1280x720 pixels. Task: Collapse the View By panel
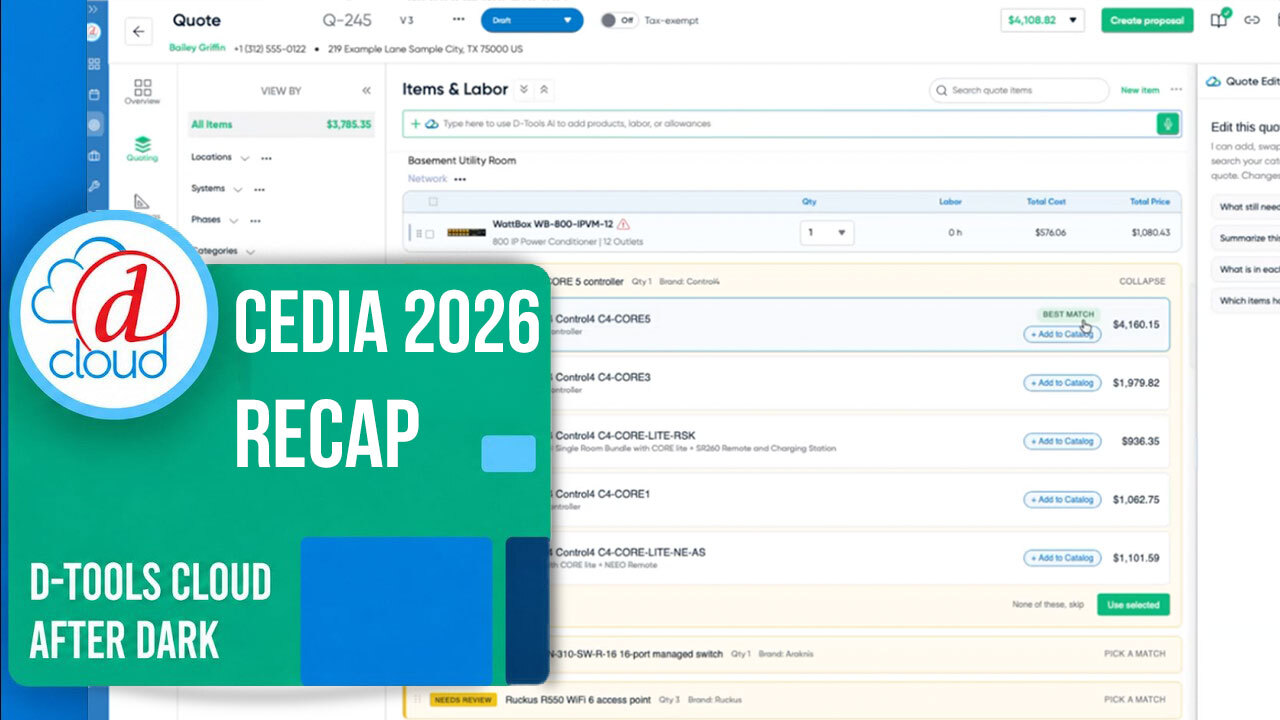point(366,91)
